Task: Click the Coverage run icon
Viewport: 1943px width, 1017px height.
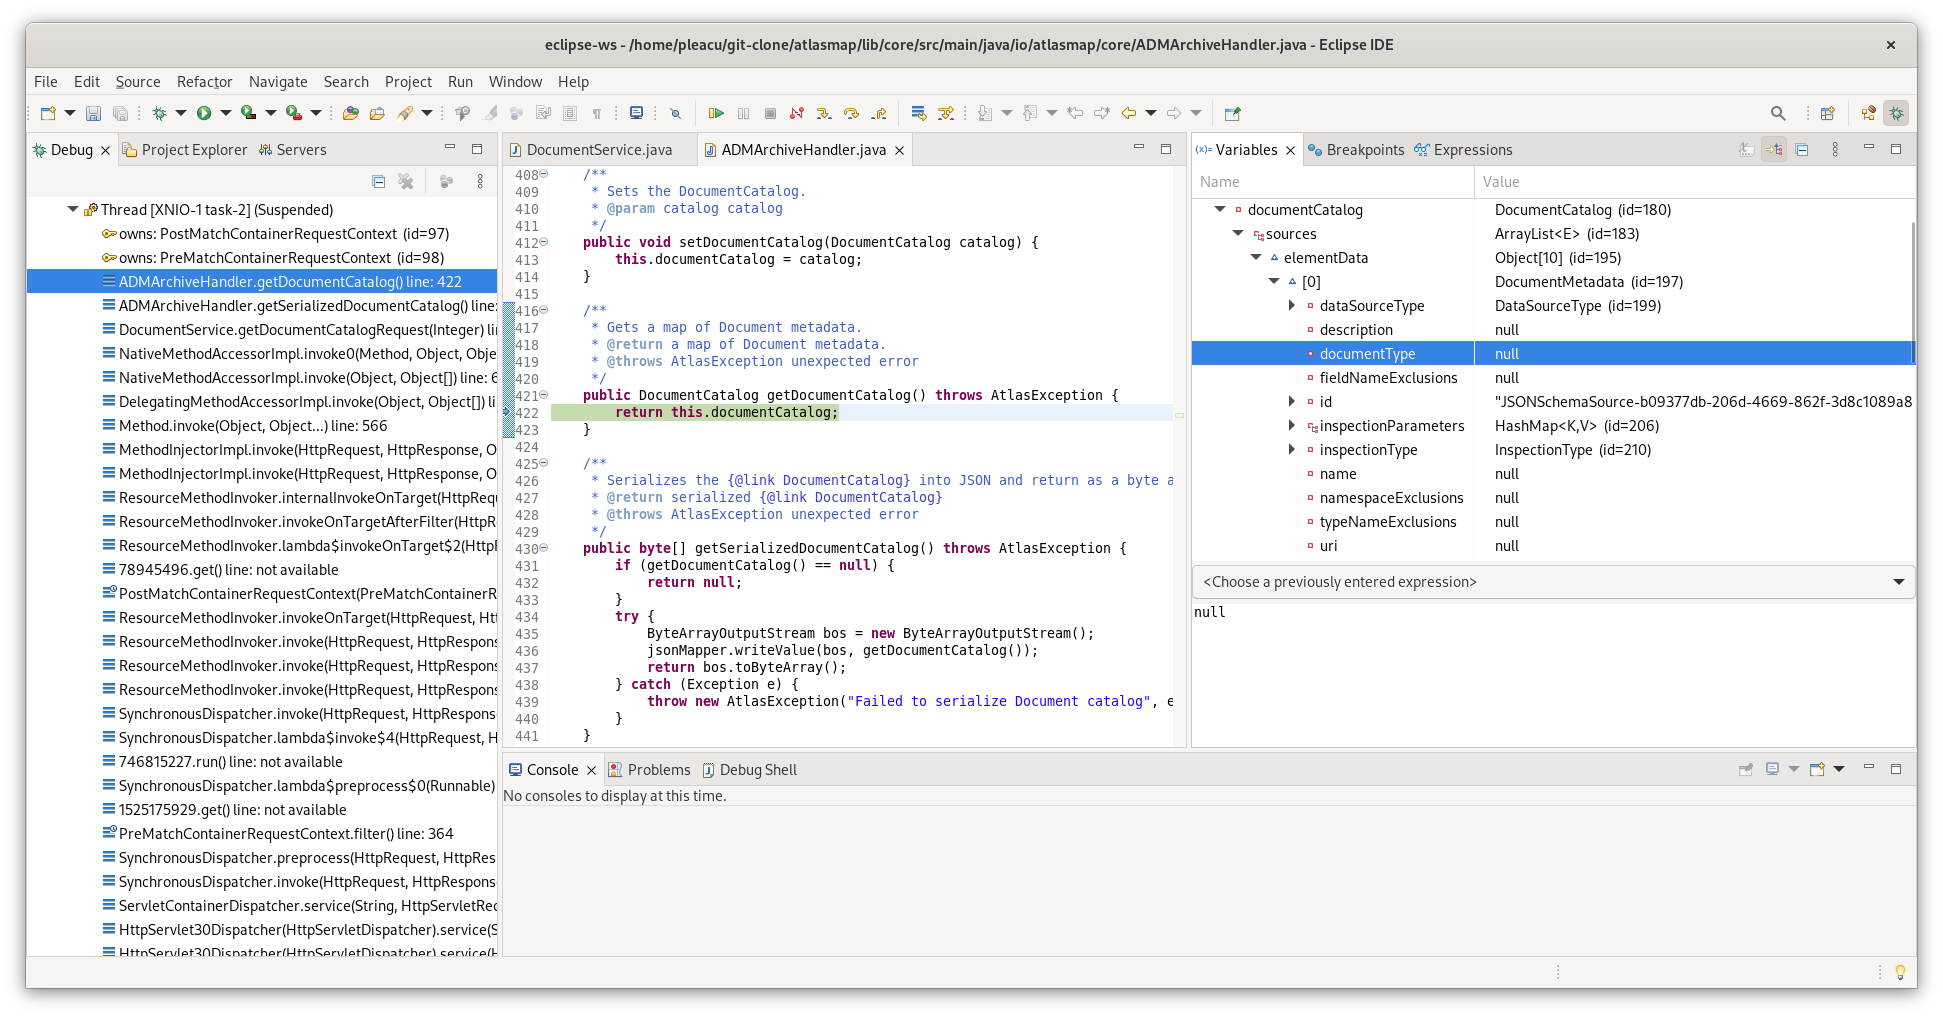Action: pyautogui.click(x=249, y=113)
